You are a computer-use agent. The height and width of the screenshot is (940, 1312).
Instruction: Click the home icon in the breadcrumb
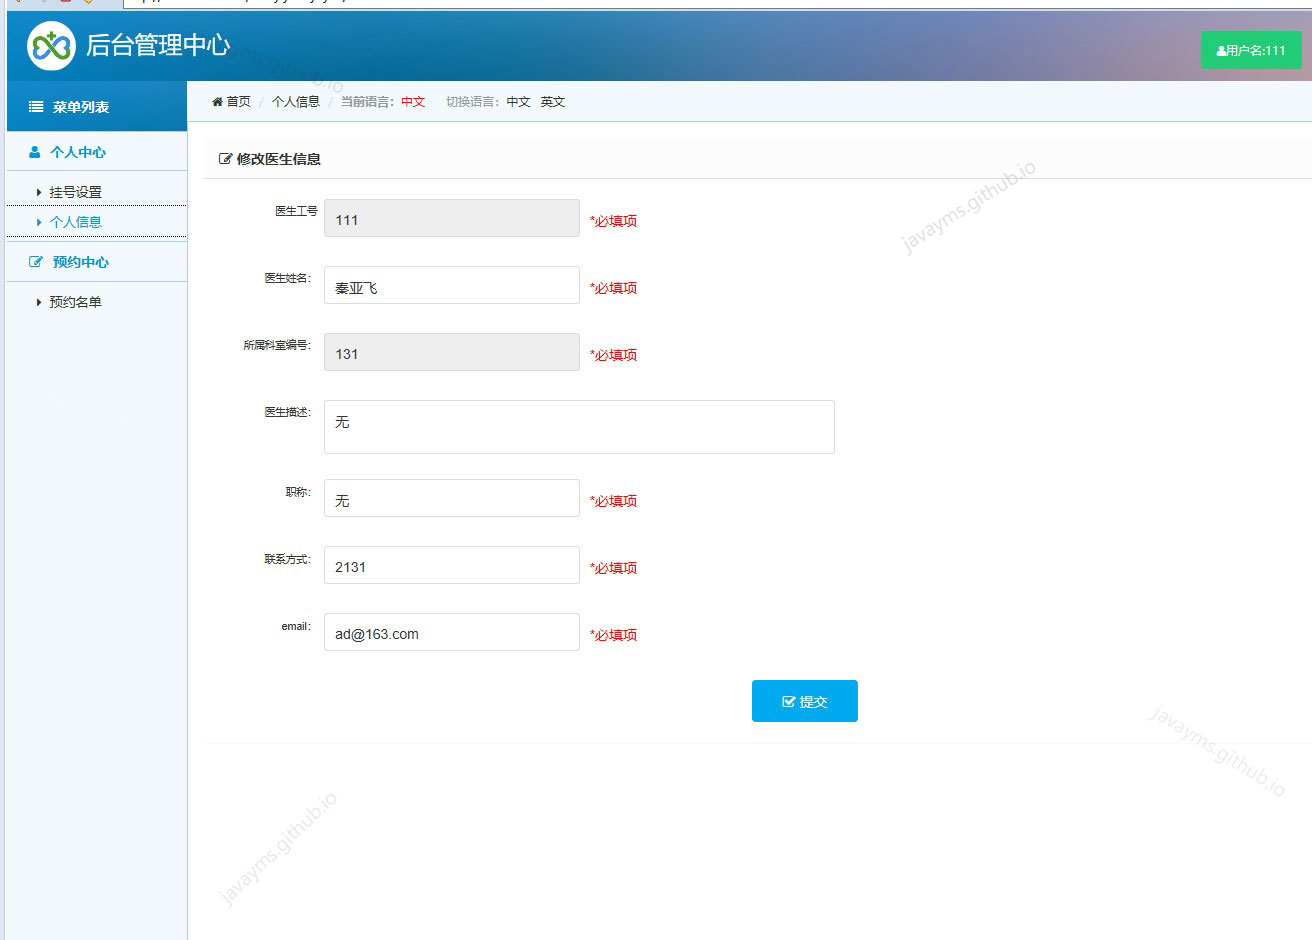tap(216, 101)
